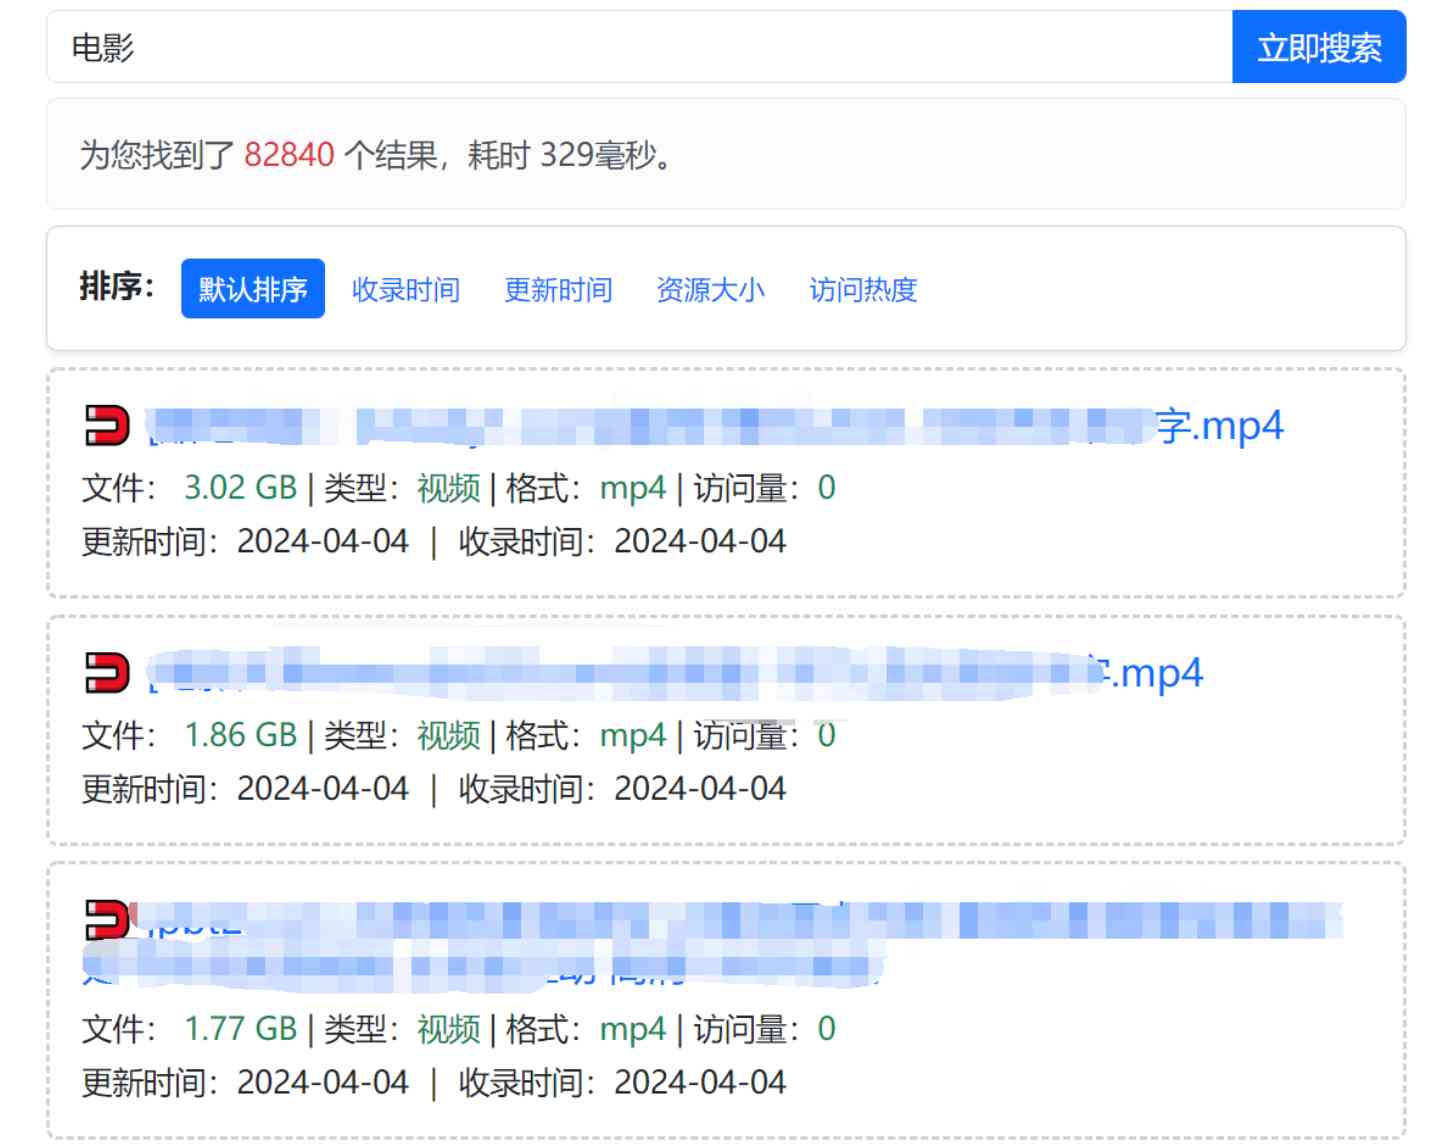Click mp4 format value in 1.86 GB result
This screenshot has width=1434, height=1144.
click(633, 736)
